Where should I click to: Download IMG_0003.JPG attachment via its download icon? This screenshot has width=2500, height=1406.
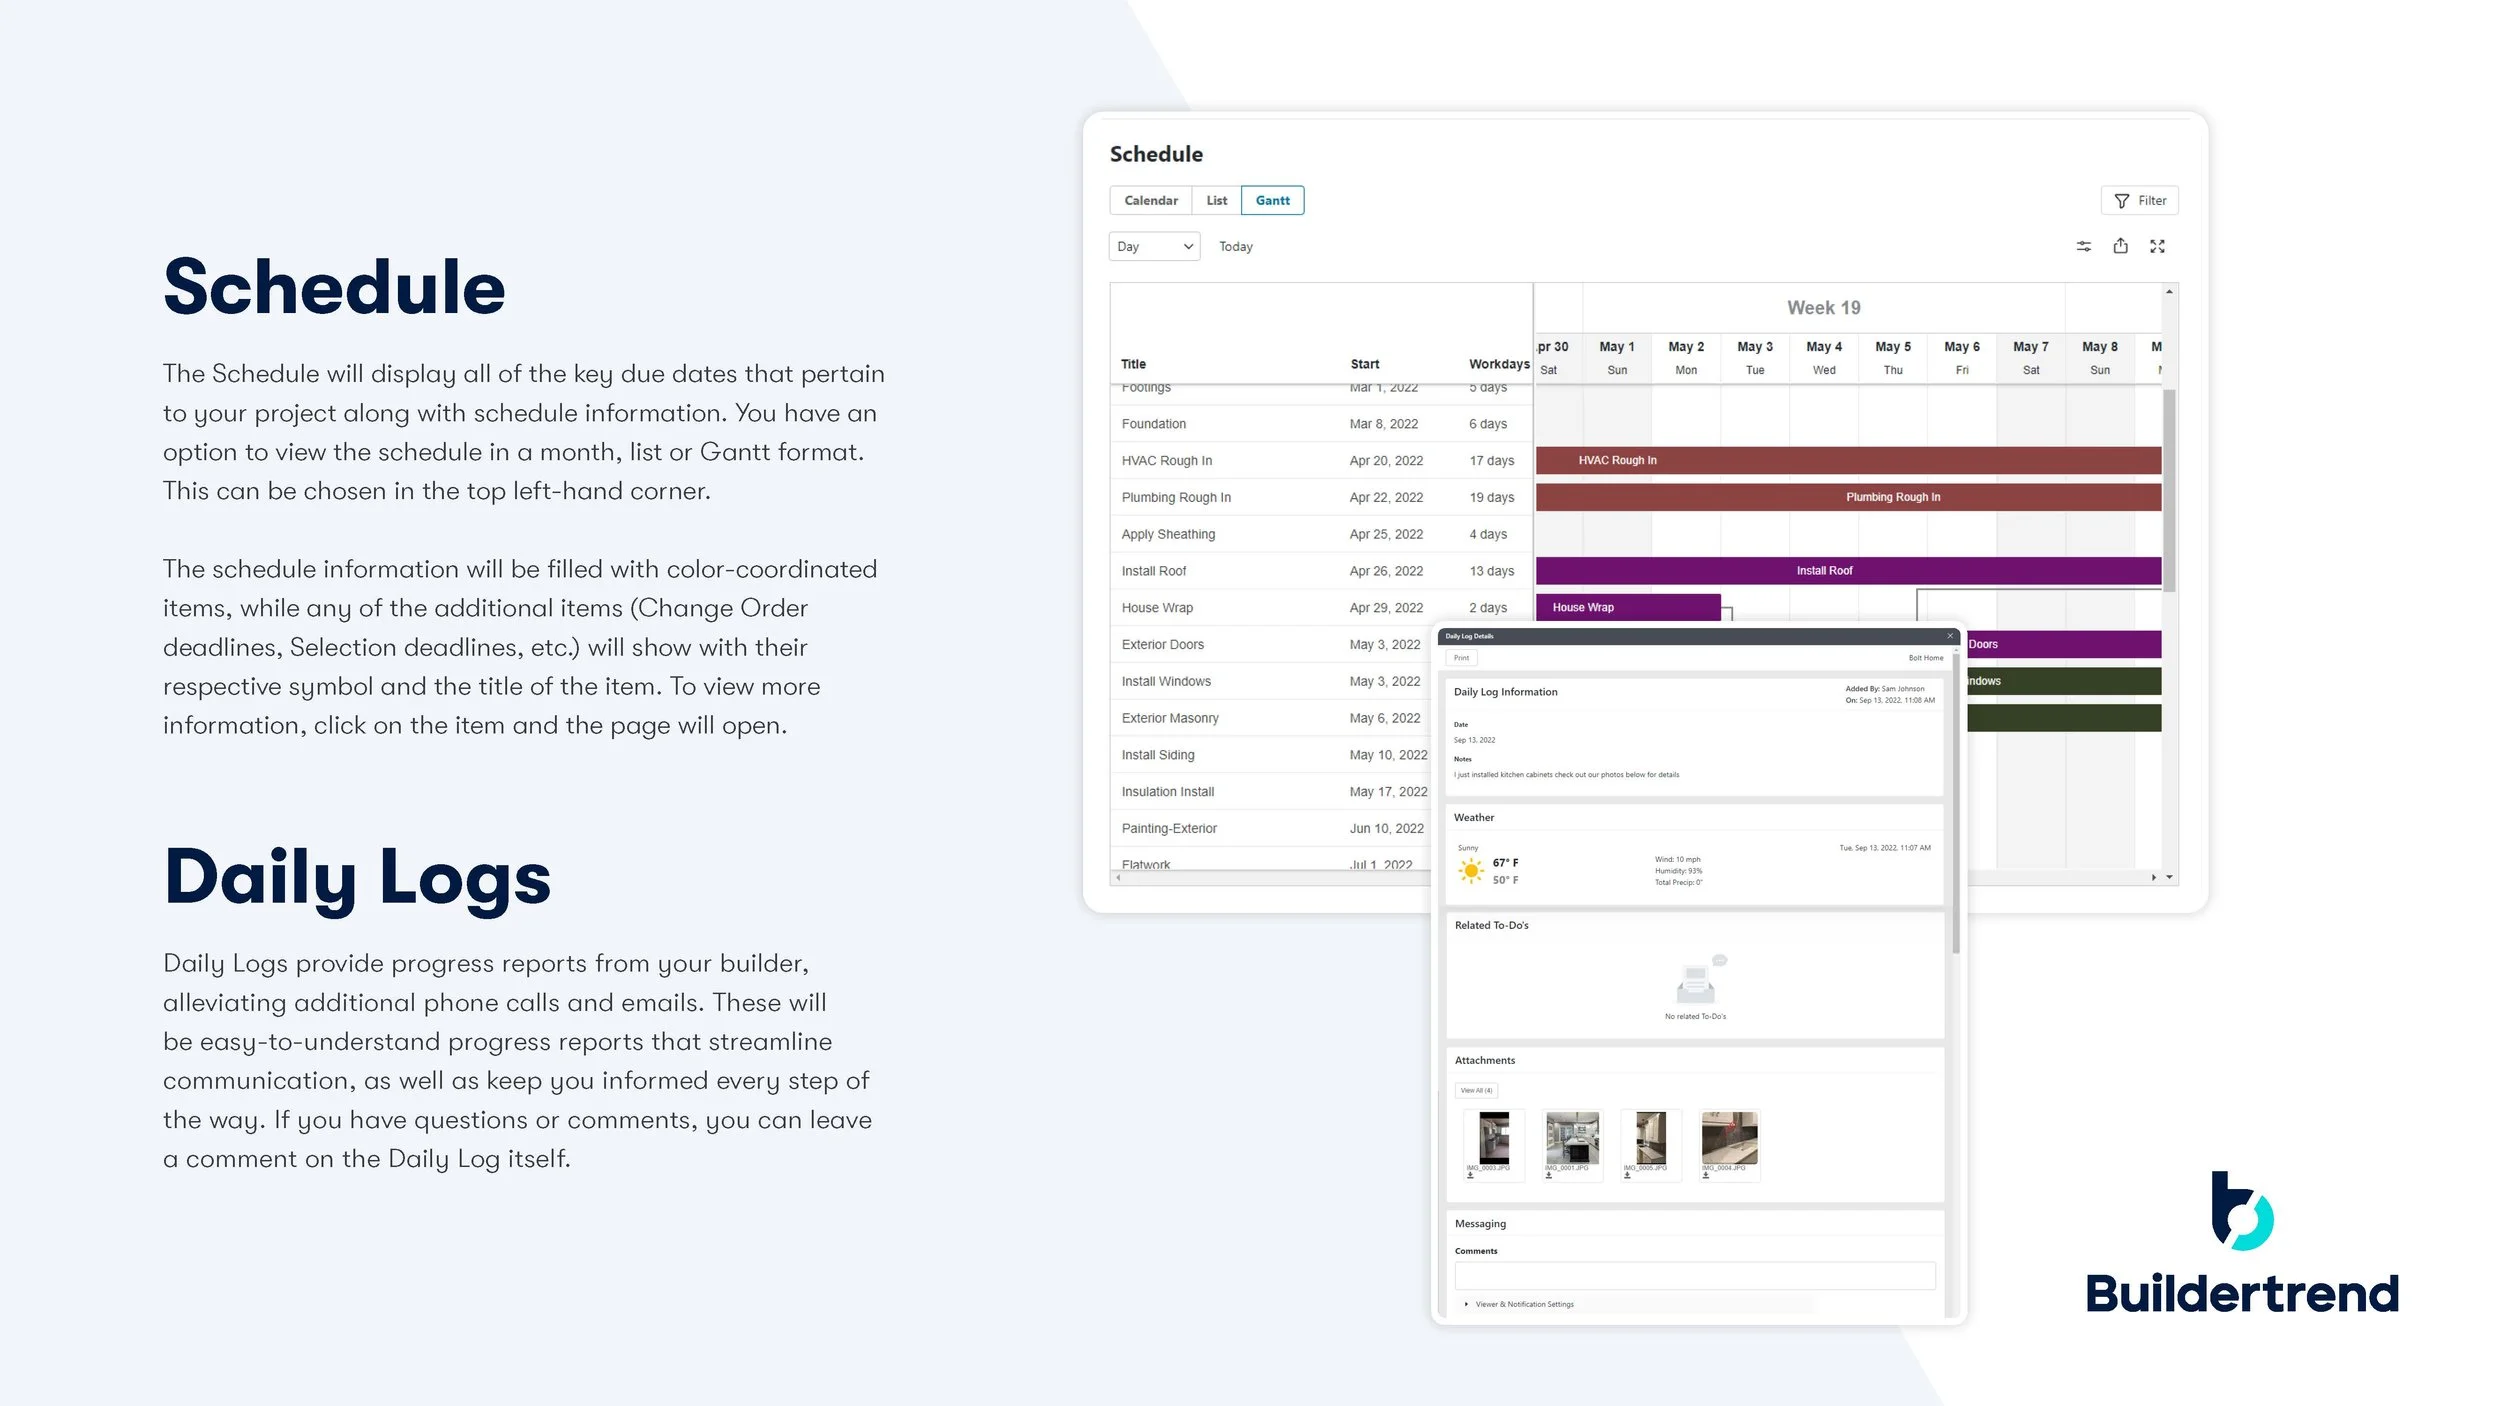click(x=1470, y=1176)
